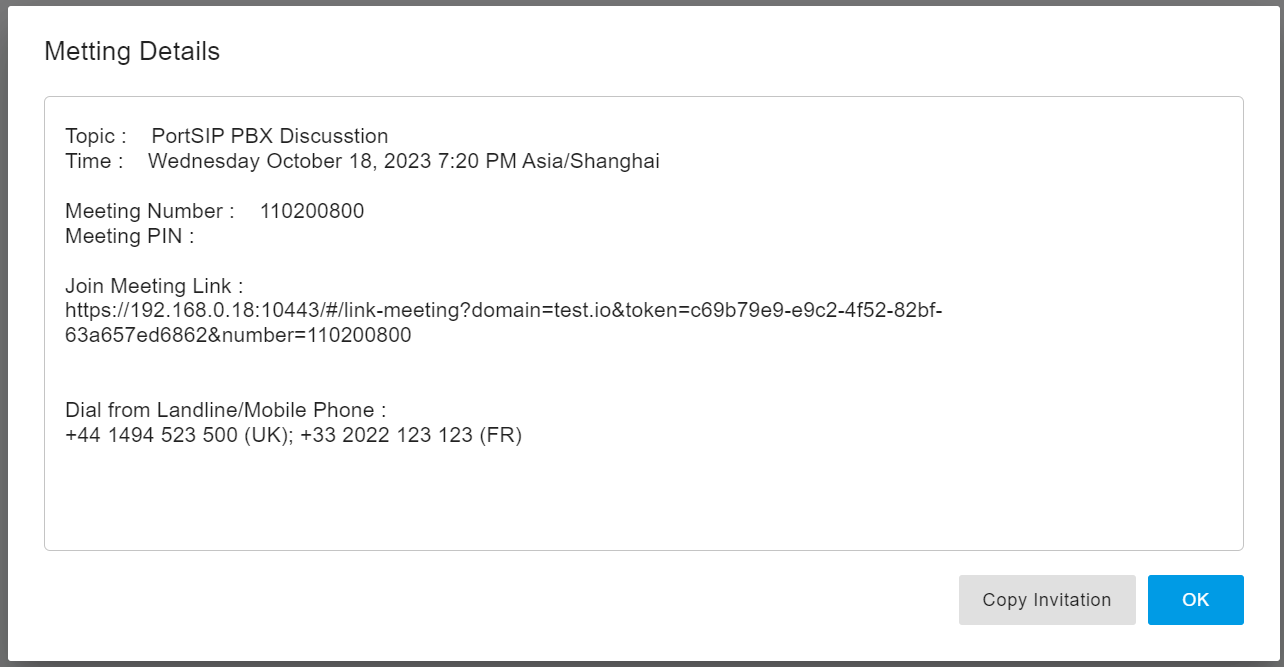
Task: Click the Wednesday October 18, 2023 date text
Action: pyautogui.click(x=290, y=161)
